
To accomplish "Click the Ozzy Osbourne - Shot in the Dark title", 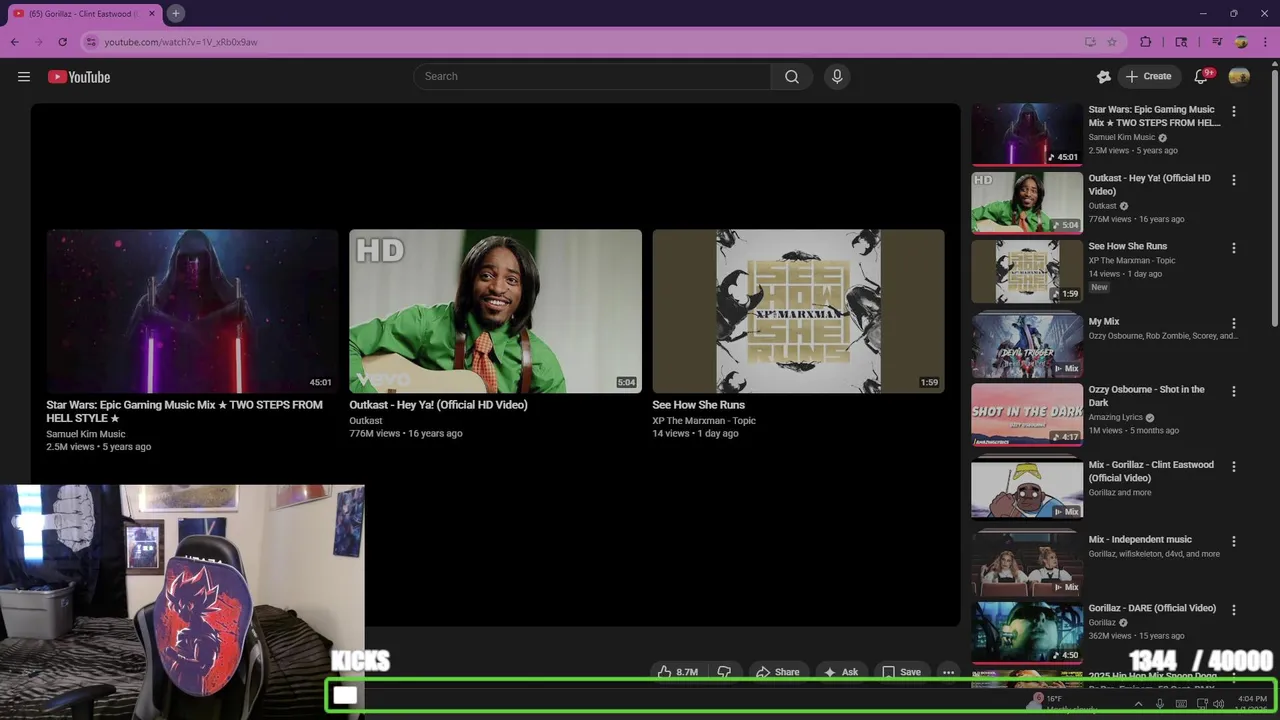I will pos(1147,396).
